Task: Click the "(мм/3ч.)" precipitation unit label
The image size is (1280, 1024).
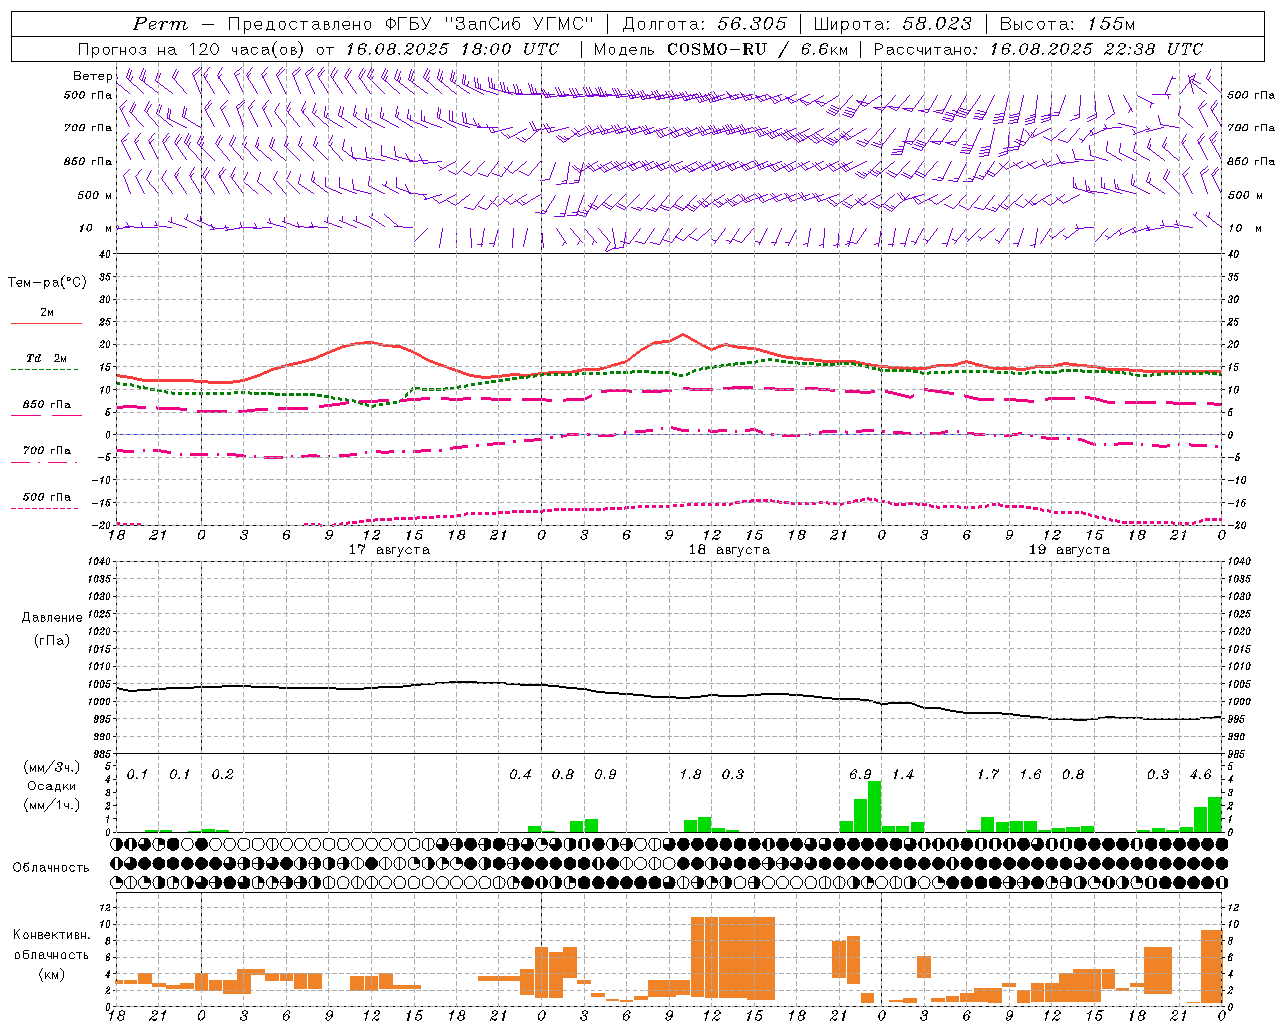Action: click(51, 767)
